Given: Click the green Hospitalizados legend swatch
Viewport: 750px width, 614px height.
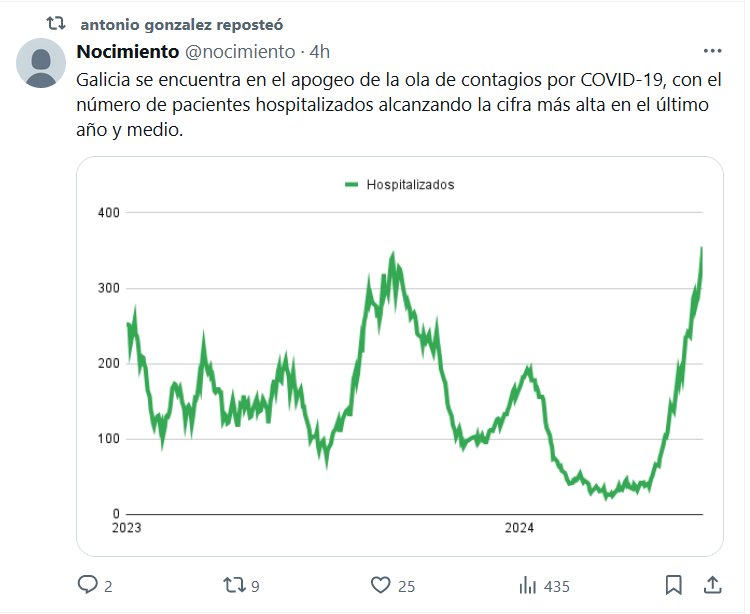Looking at the screenshot, I should point(351,185).
